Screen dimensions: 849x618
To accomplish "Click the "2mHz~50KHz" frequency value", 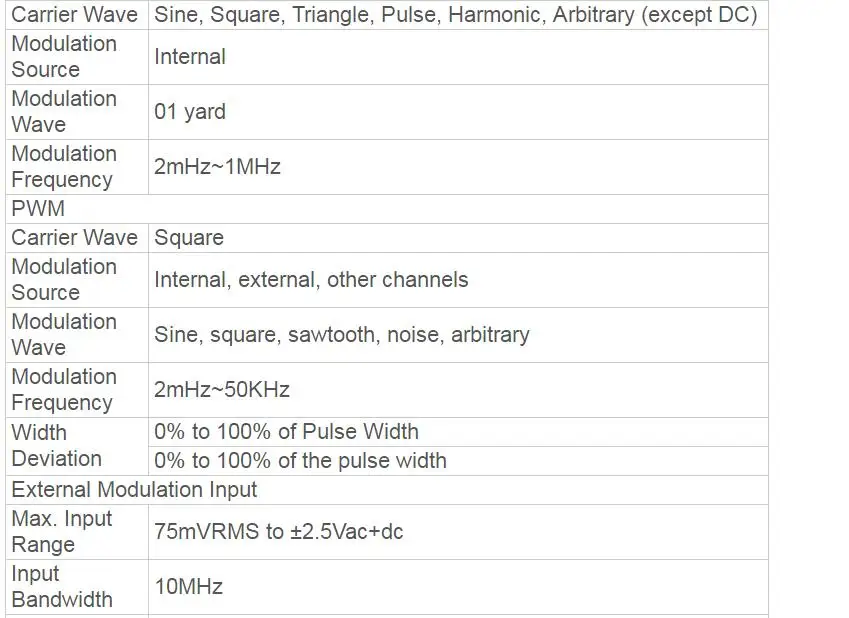I will point(222,390).
